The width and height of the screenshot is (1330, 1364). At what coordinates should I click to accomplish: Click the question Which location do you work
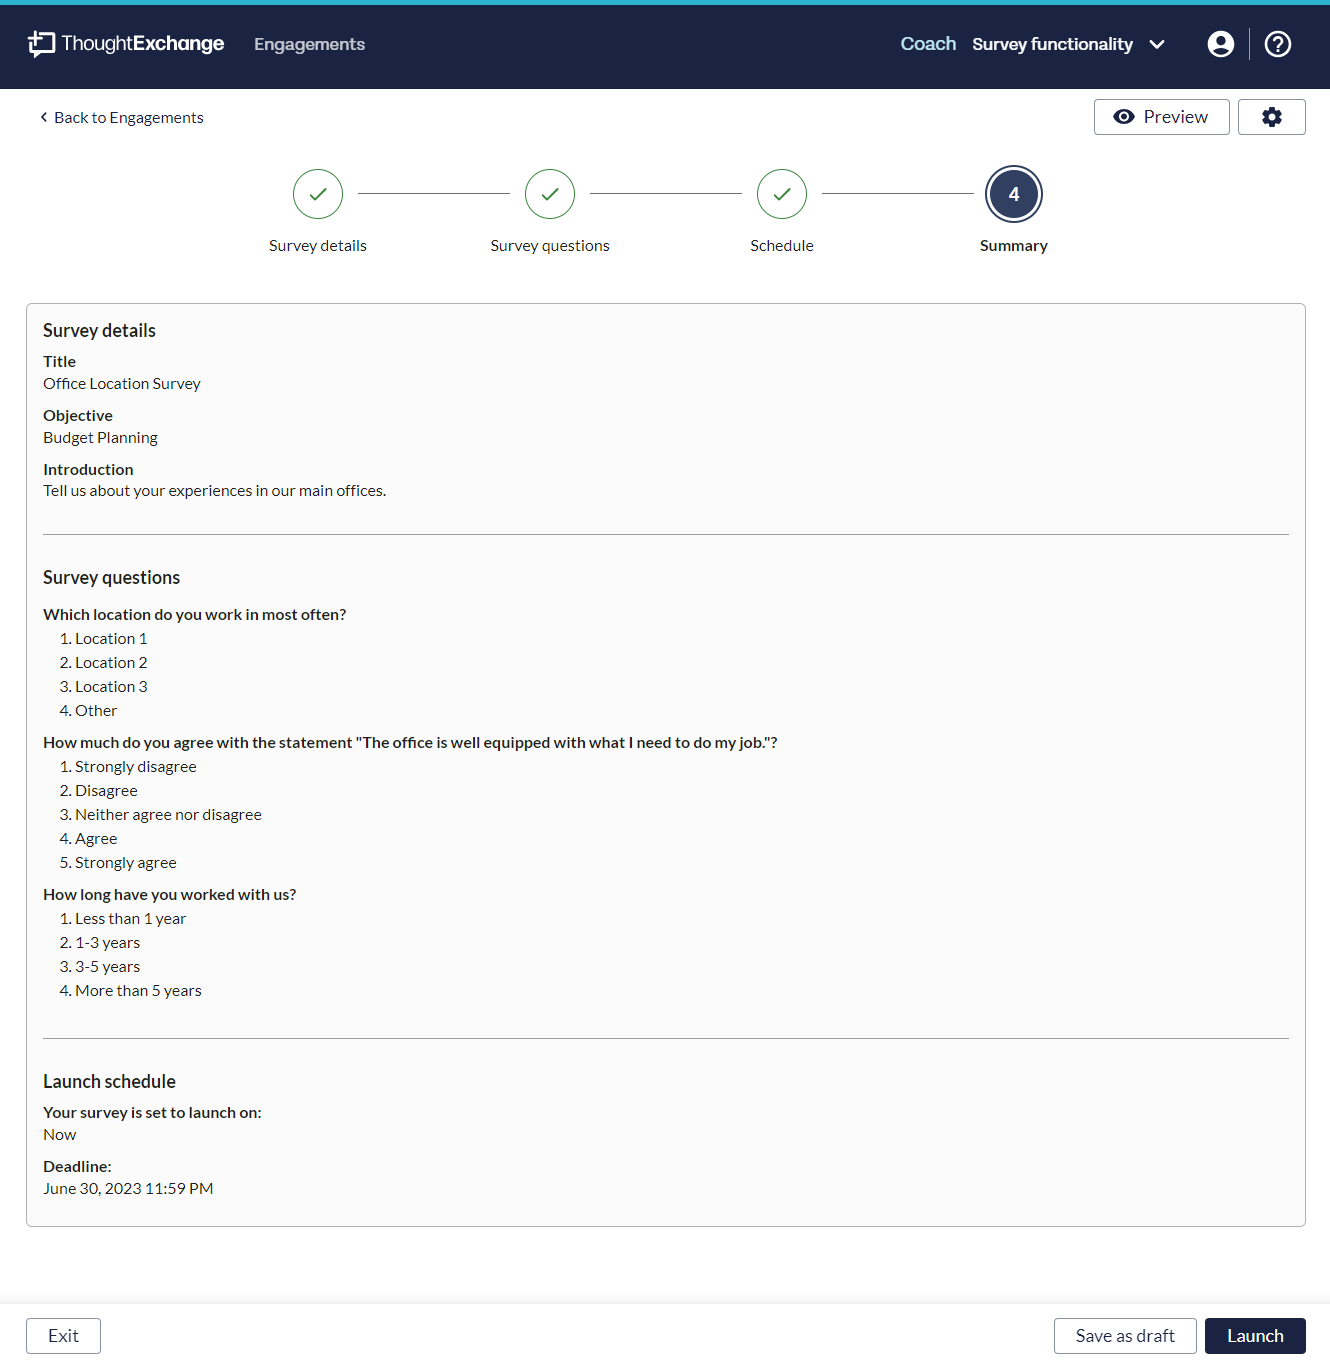195,615
